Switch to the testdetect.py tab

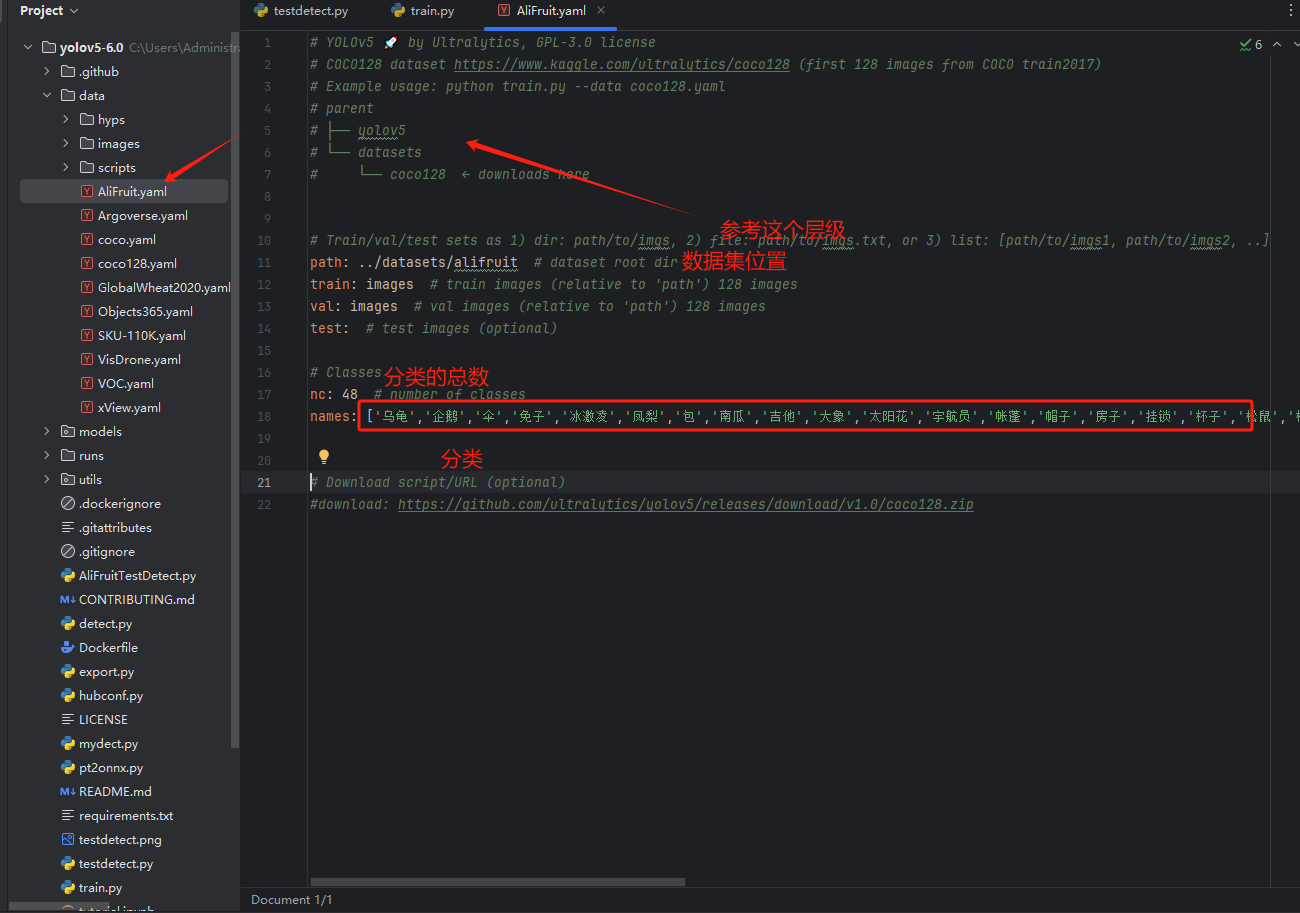pyautogui.click(x=310, y=11)
